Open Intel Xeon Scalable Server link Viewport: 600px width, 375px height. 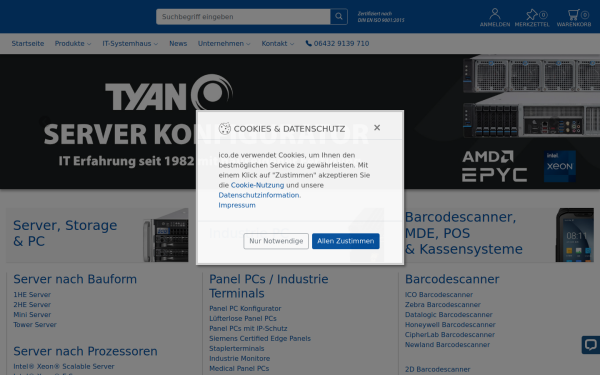click(x=64, y=367)
